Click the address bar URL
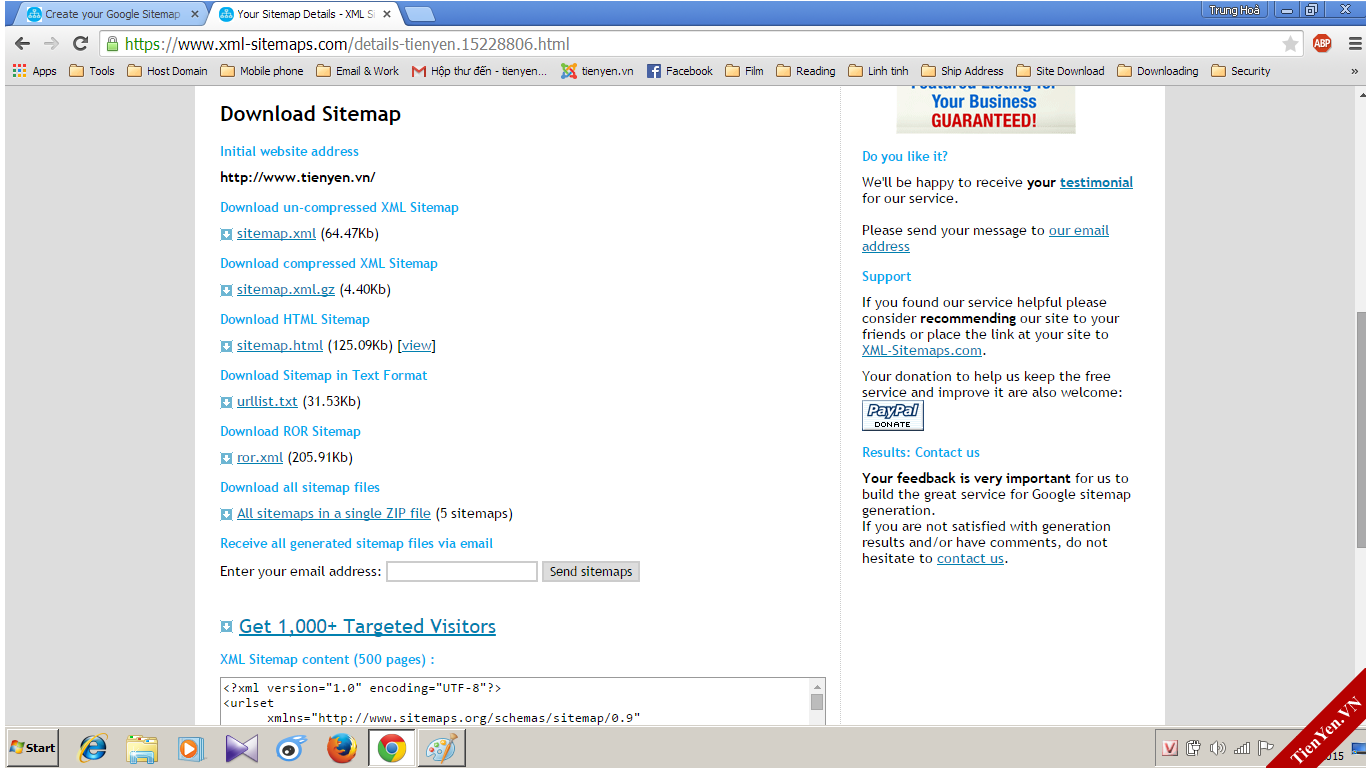 [x=347, y=44]
